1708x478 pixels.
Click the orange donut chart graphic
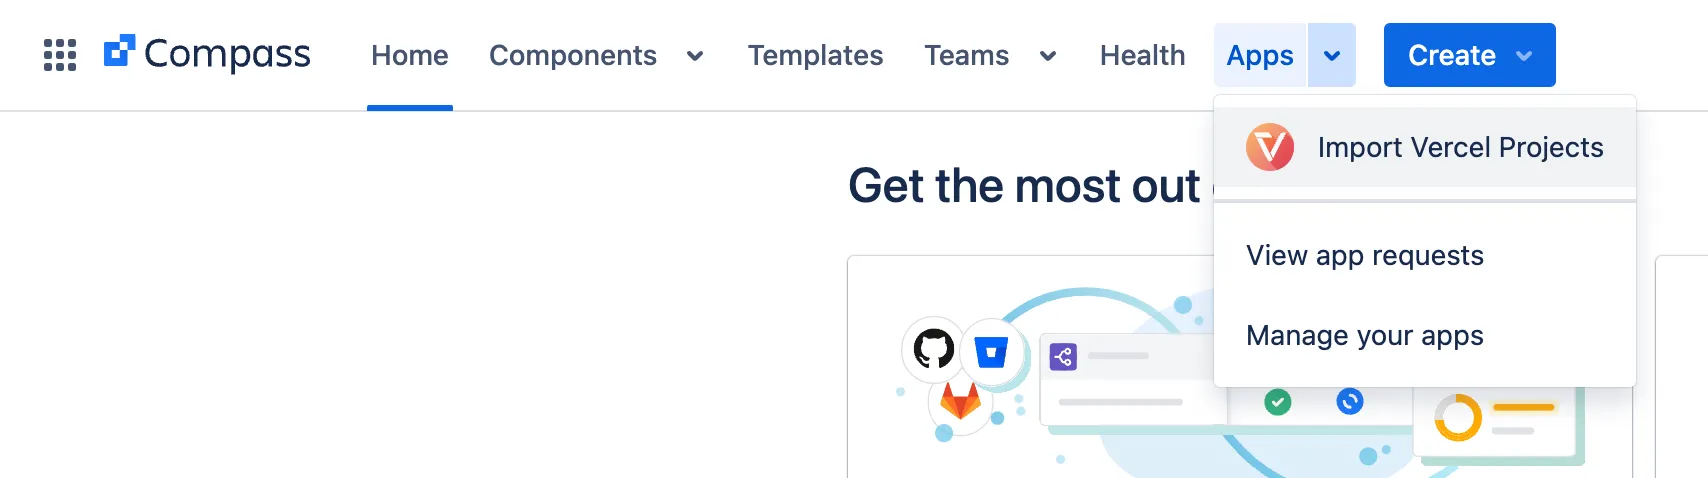[1457, 417]
